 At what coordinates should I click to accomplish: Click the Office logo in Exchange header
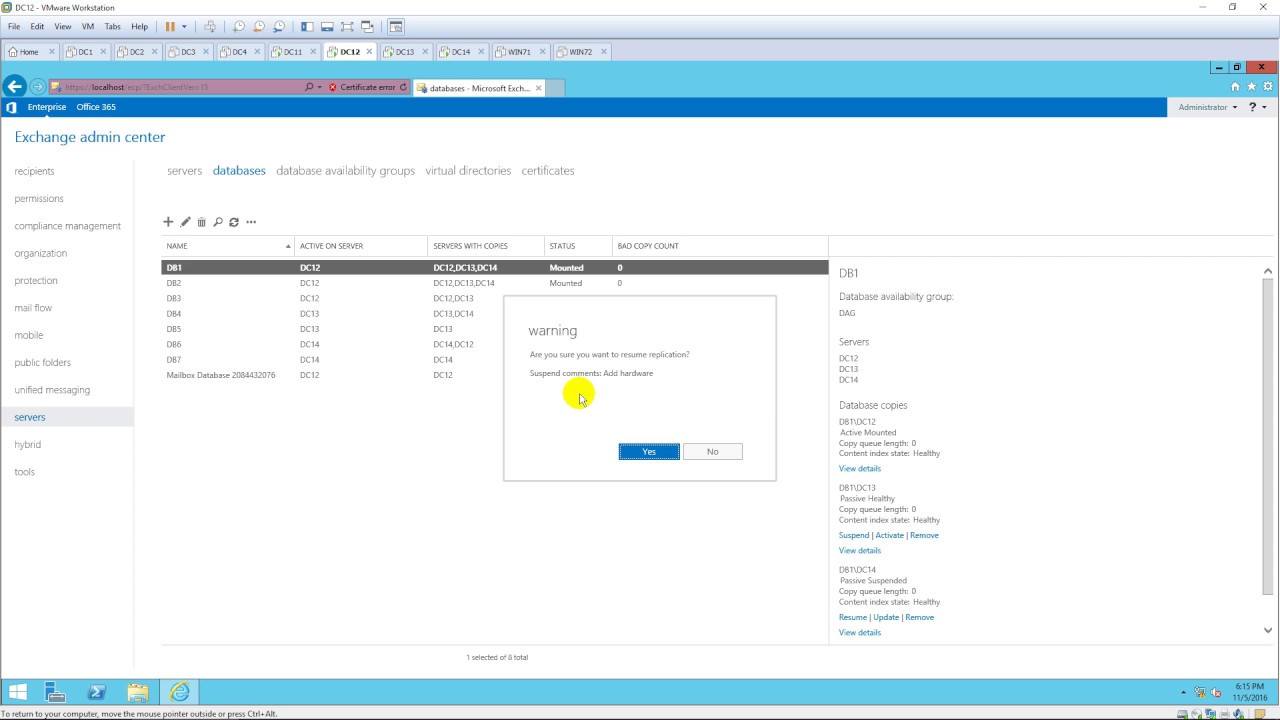coord(12,107)
